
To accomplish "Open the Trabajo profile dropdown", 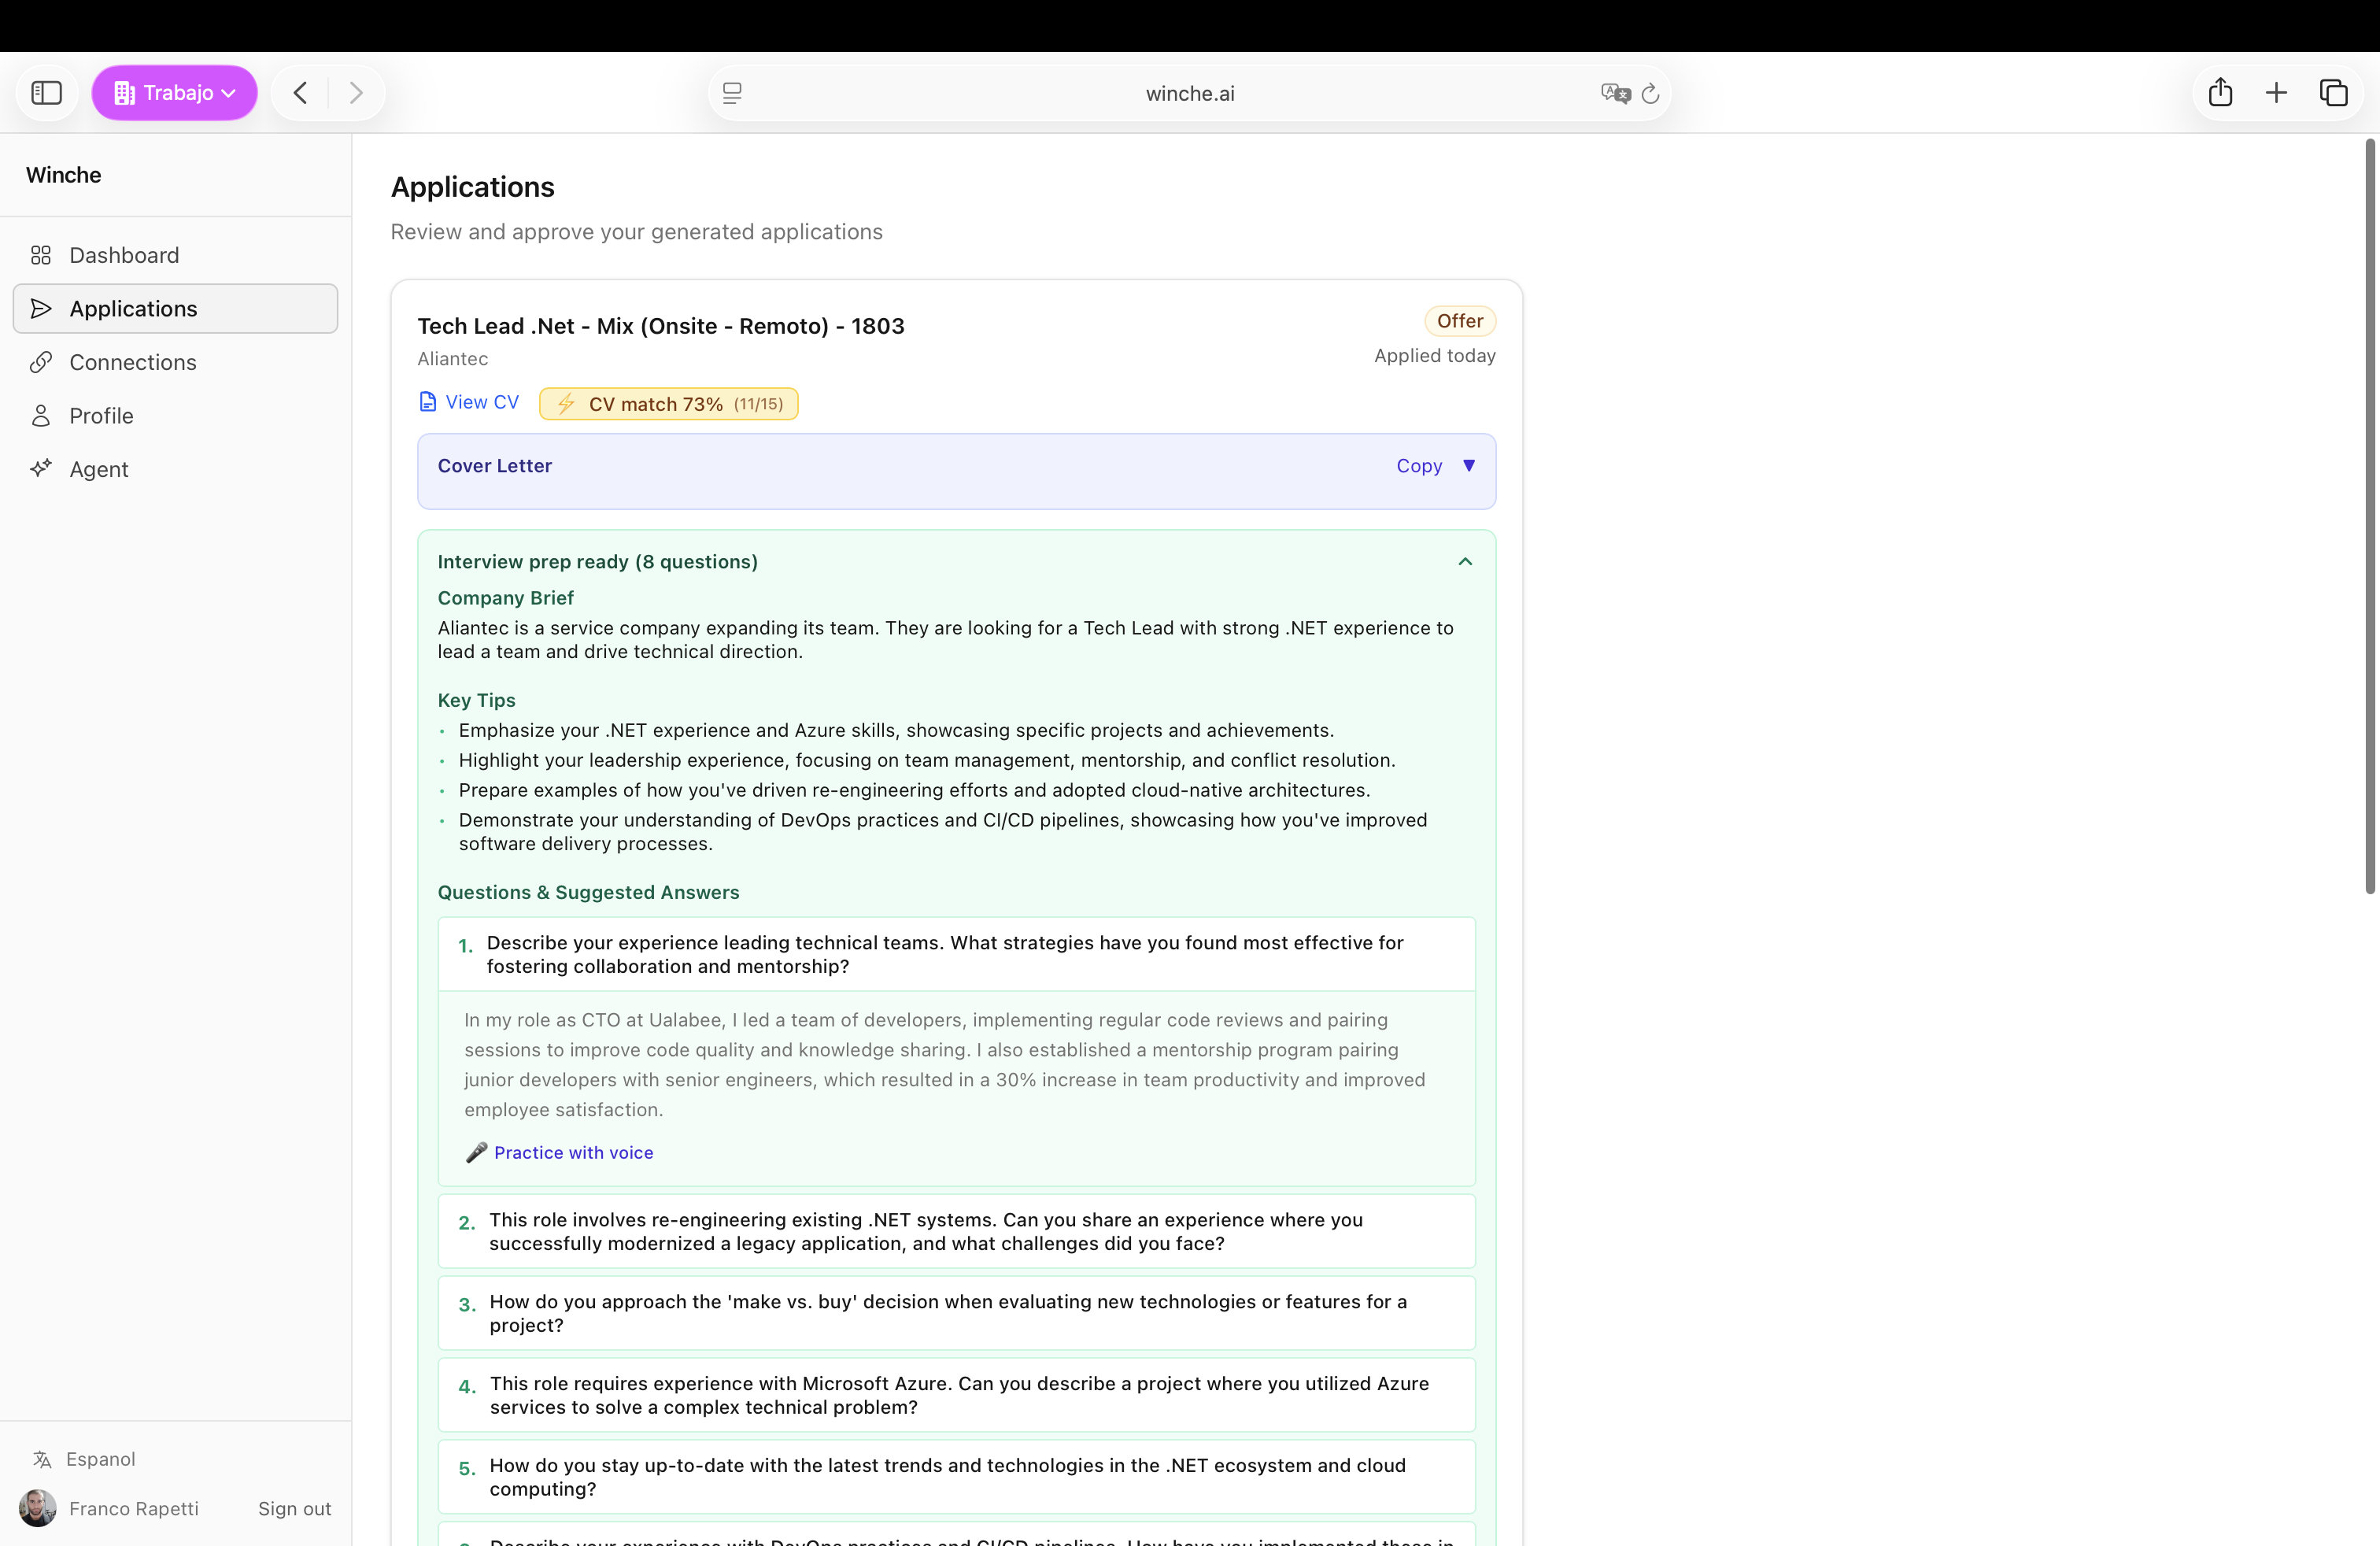I will coord(175,93).
